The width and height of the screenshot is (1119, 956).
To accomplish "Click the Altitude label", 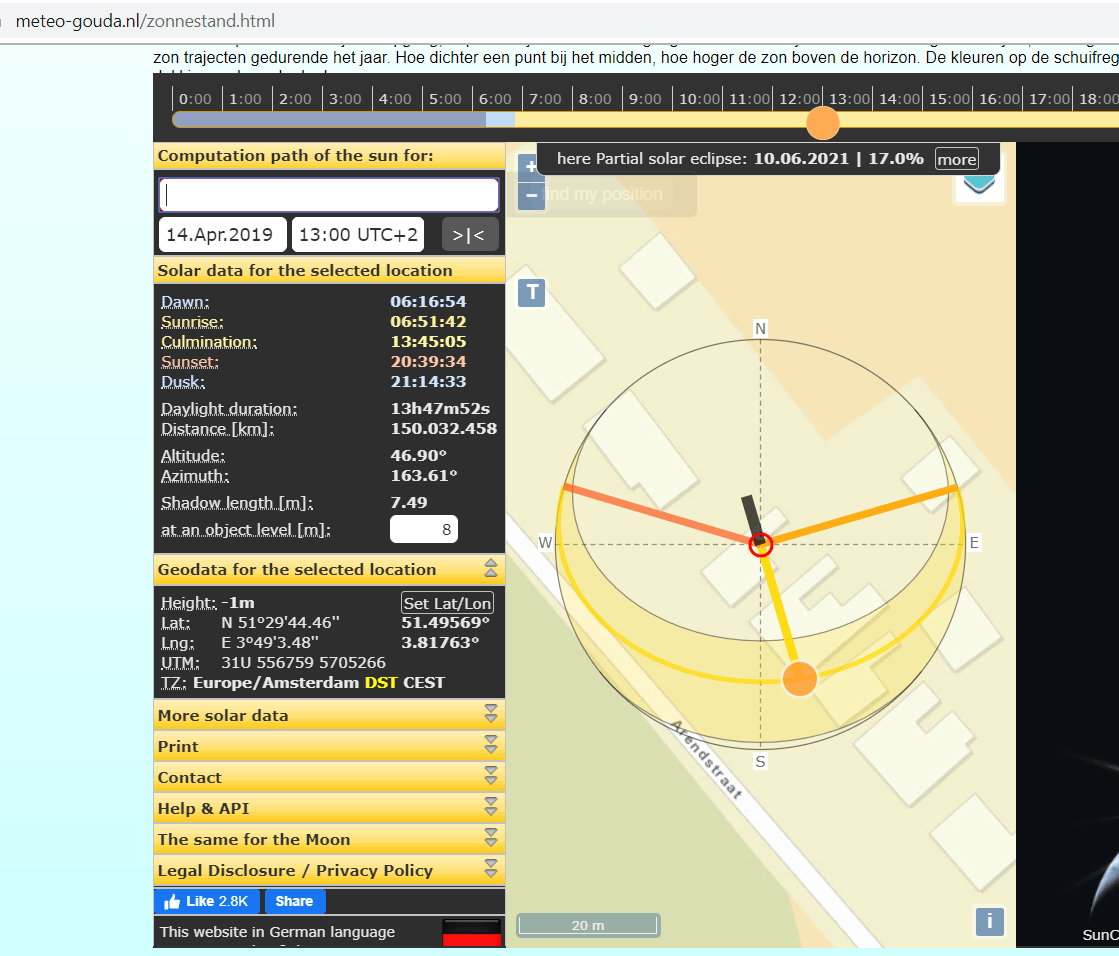I will coord(193,456).
